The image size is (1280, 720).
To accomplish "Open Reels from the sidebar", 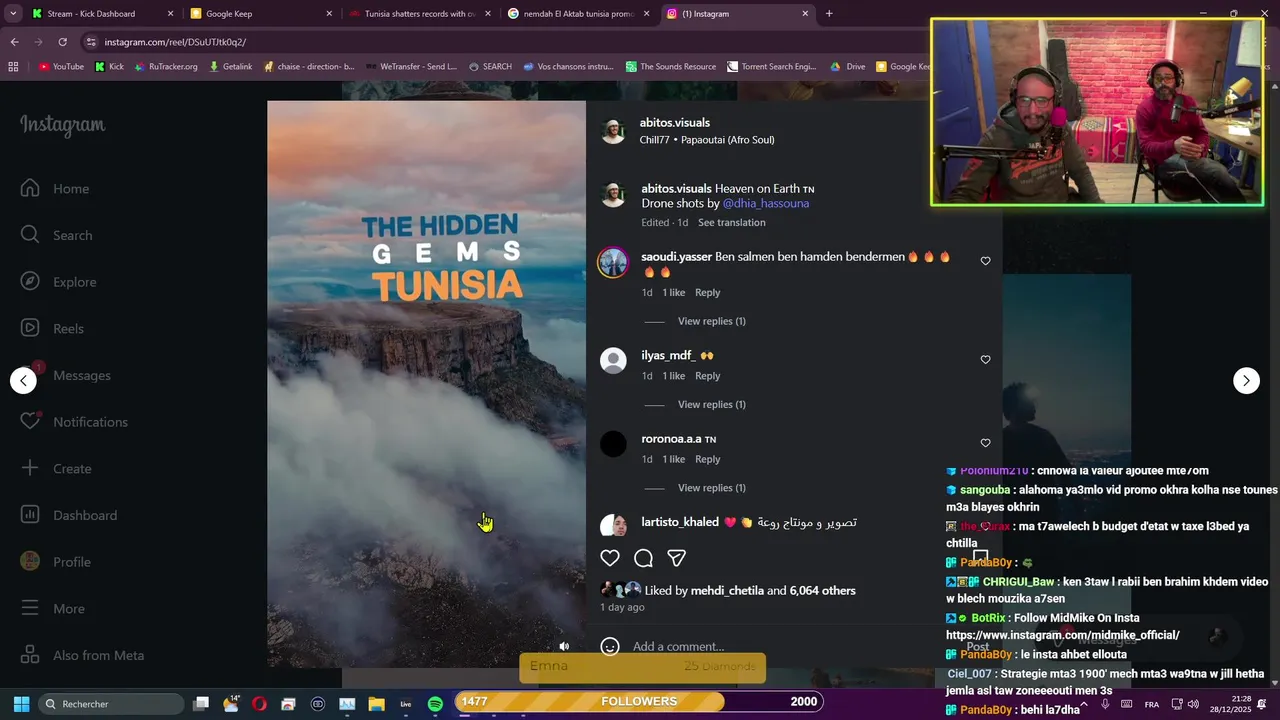I will (53, 329).
